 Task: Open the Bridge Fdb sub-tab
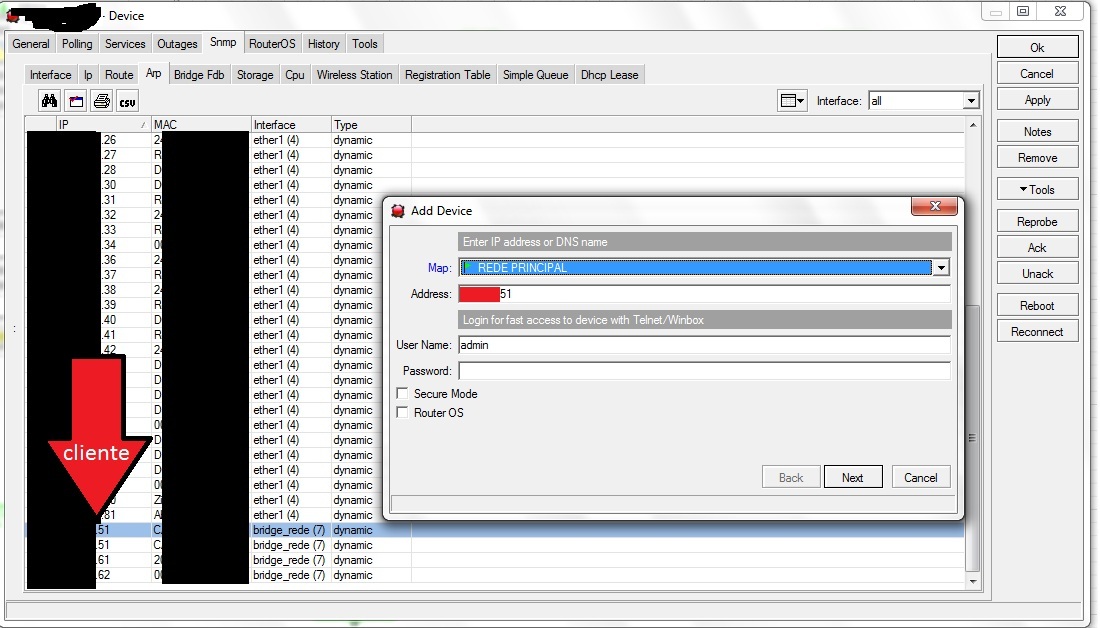click(x=199, y=74)
